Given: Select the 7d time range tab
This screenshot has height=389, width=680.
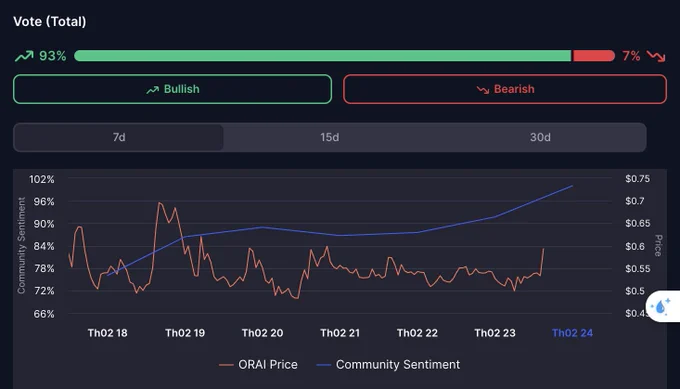Looking at the screenshot, I should point(119,137).
